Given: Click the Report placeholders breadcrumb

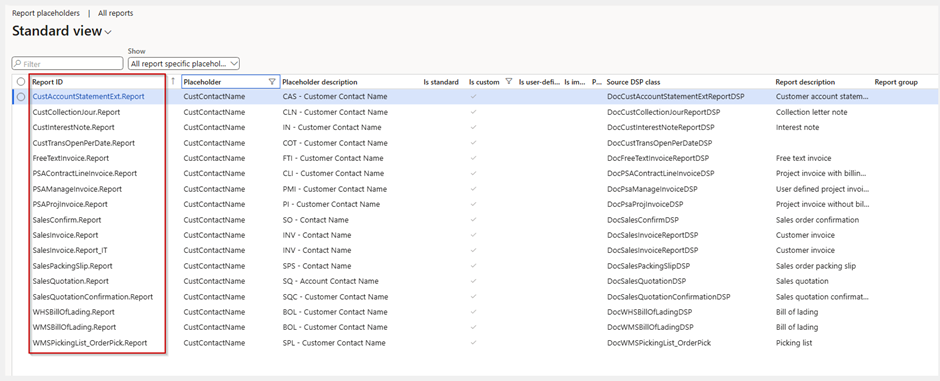Looking at the screenshot, I should point(46,13).
